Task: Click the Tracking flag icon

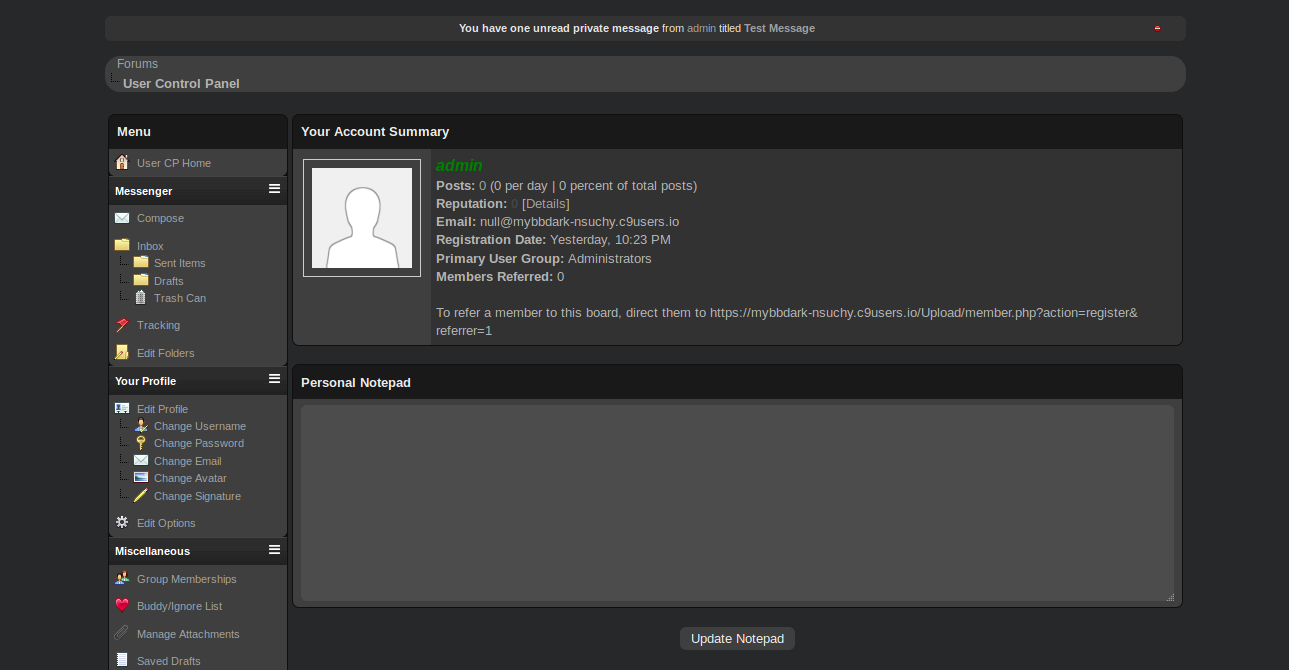Action: (122, 325)
